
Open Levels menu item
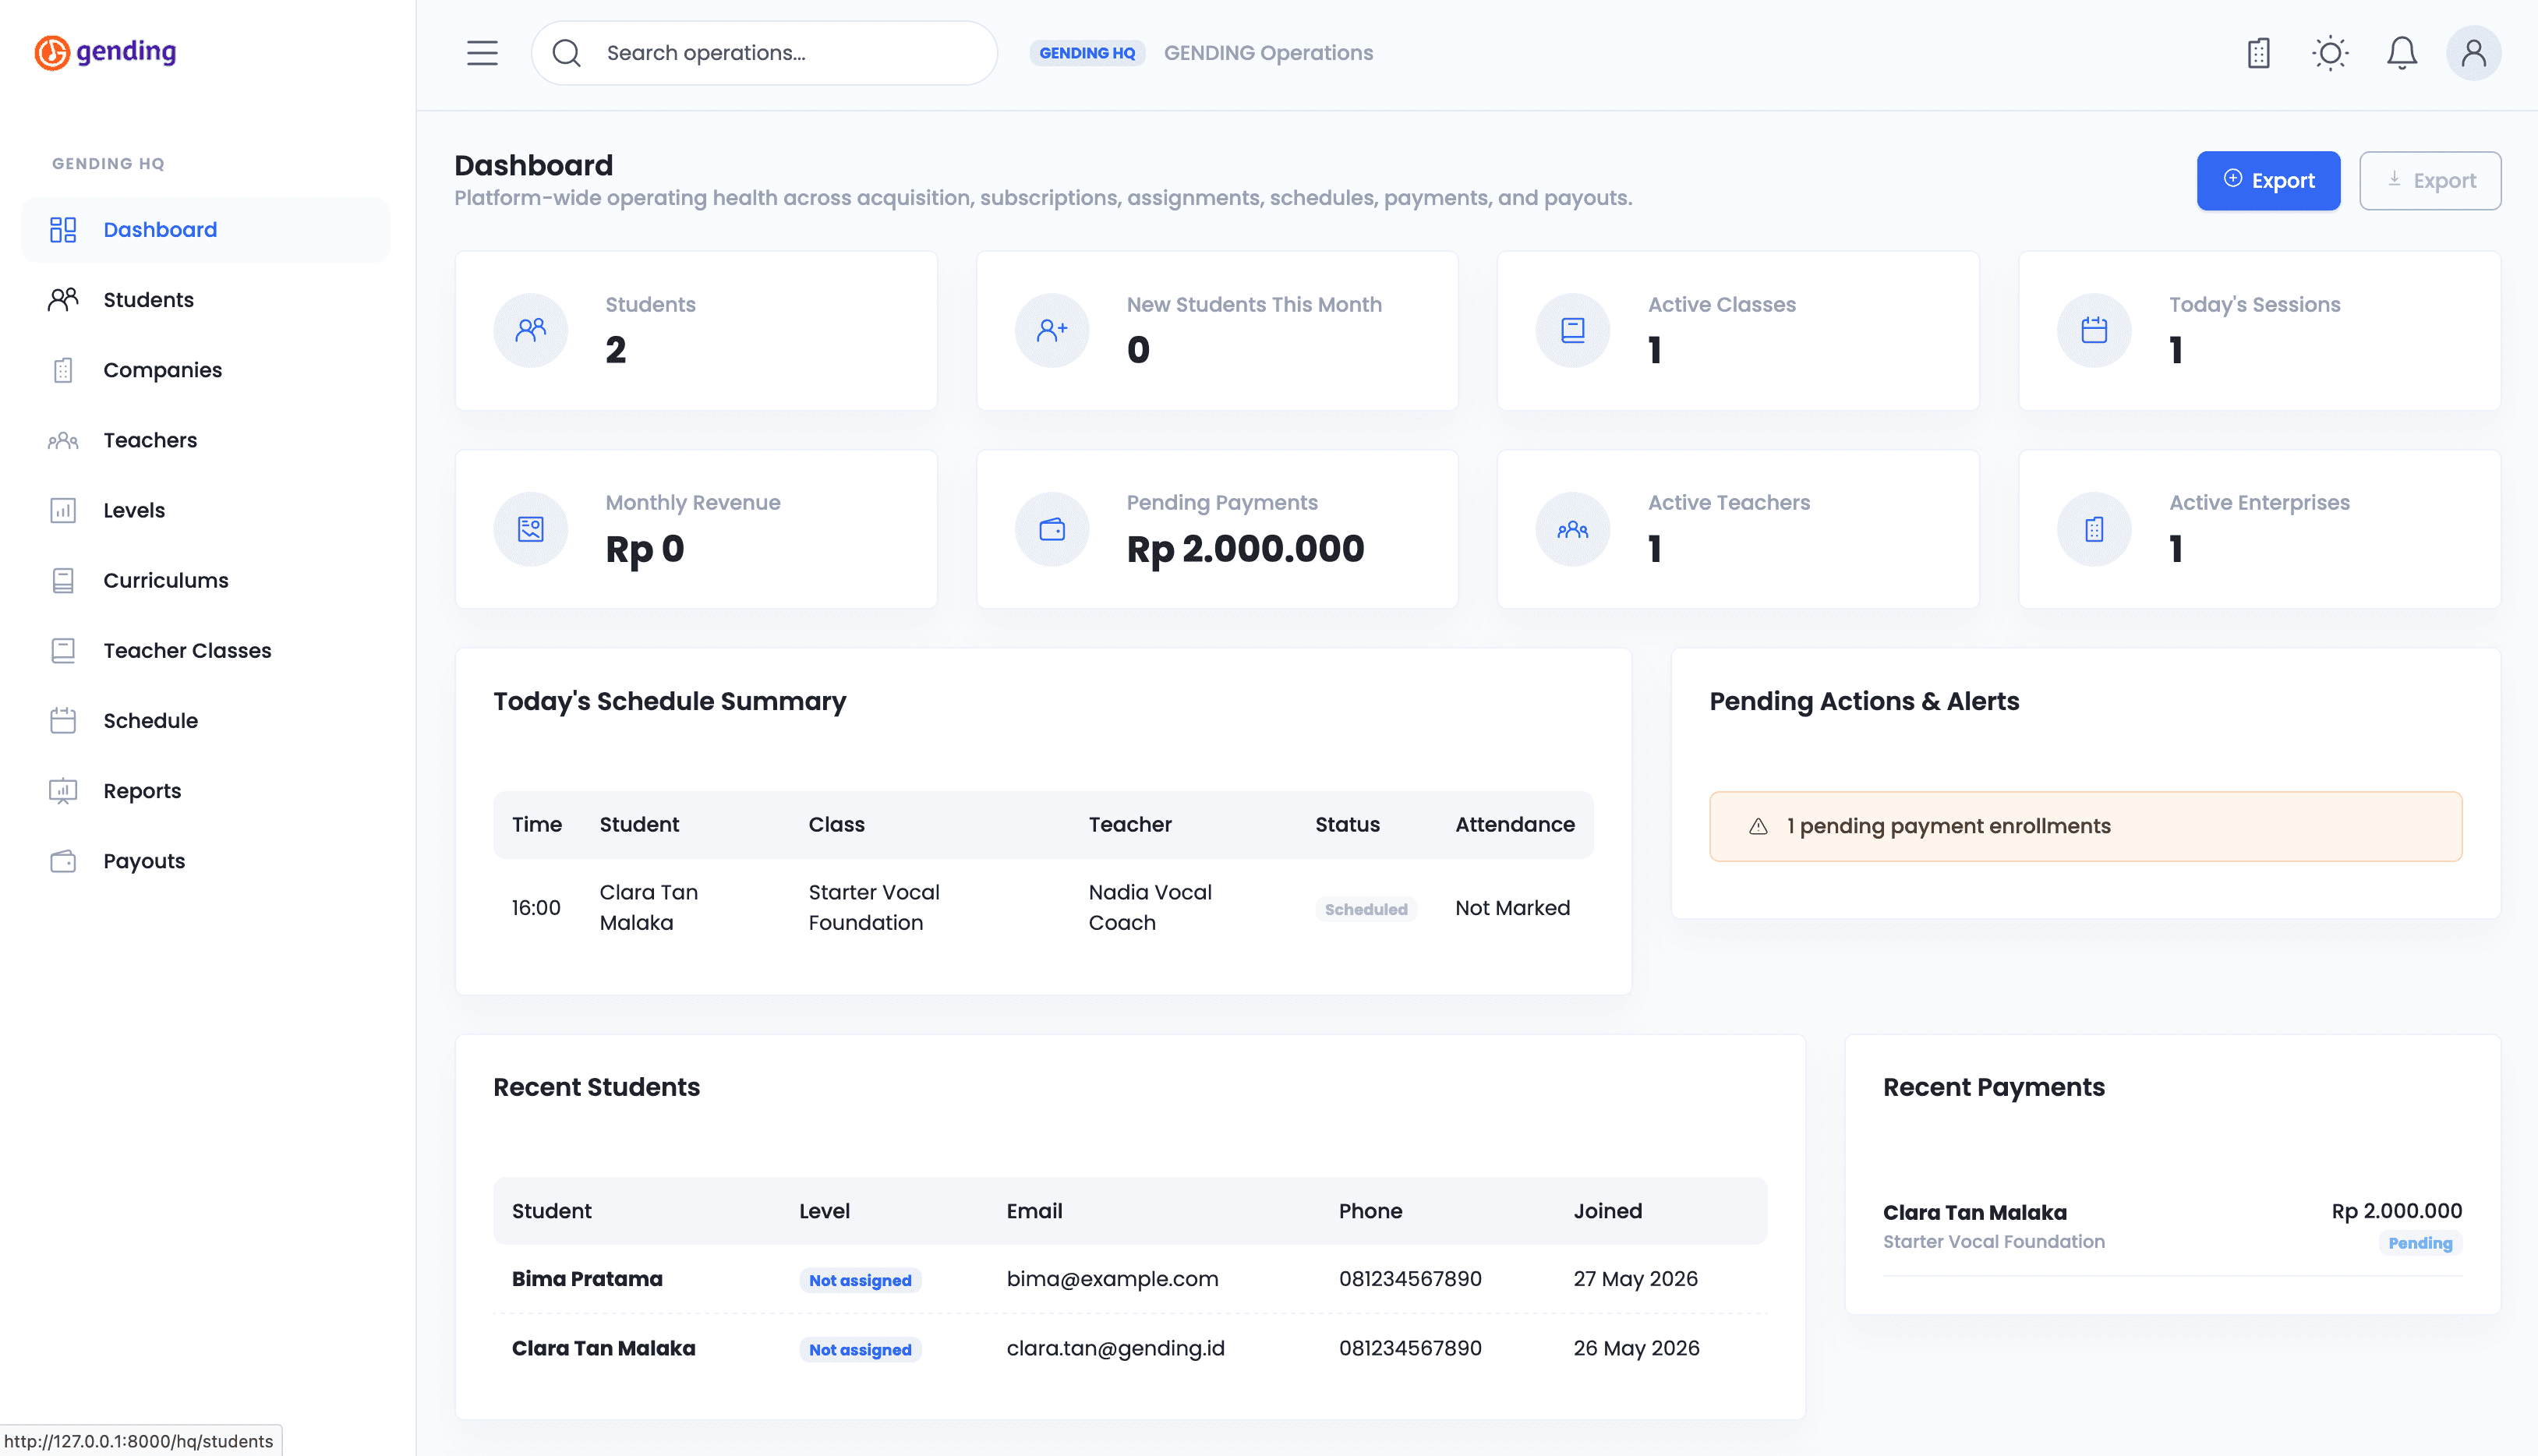pos(206,510)
